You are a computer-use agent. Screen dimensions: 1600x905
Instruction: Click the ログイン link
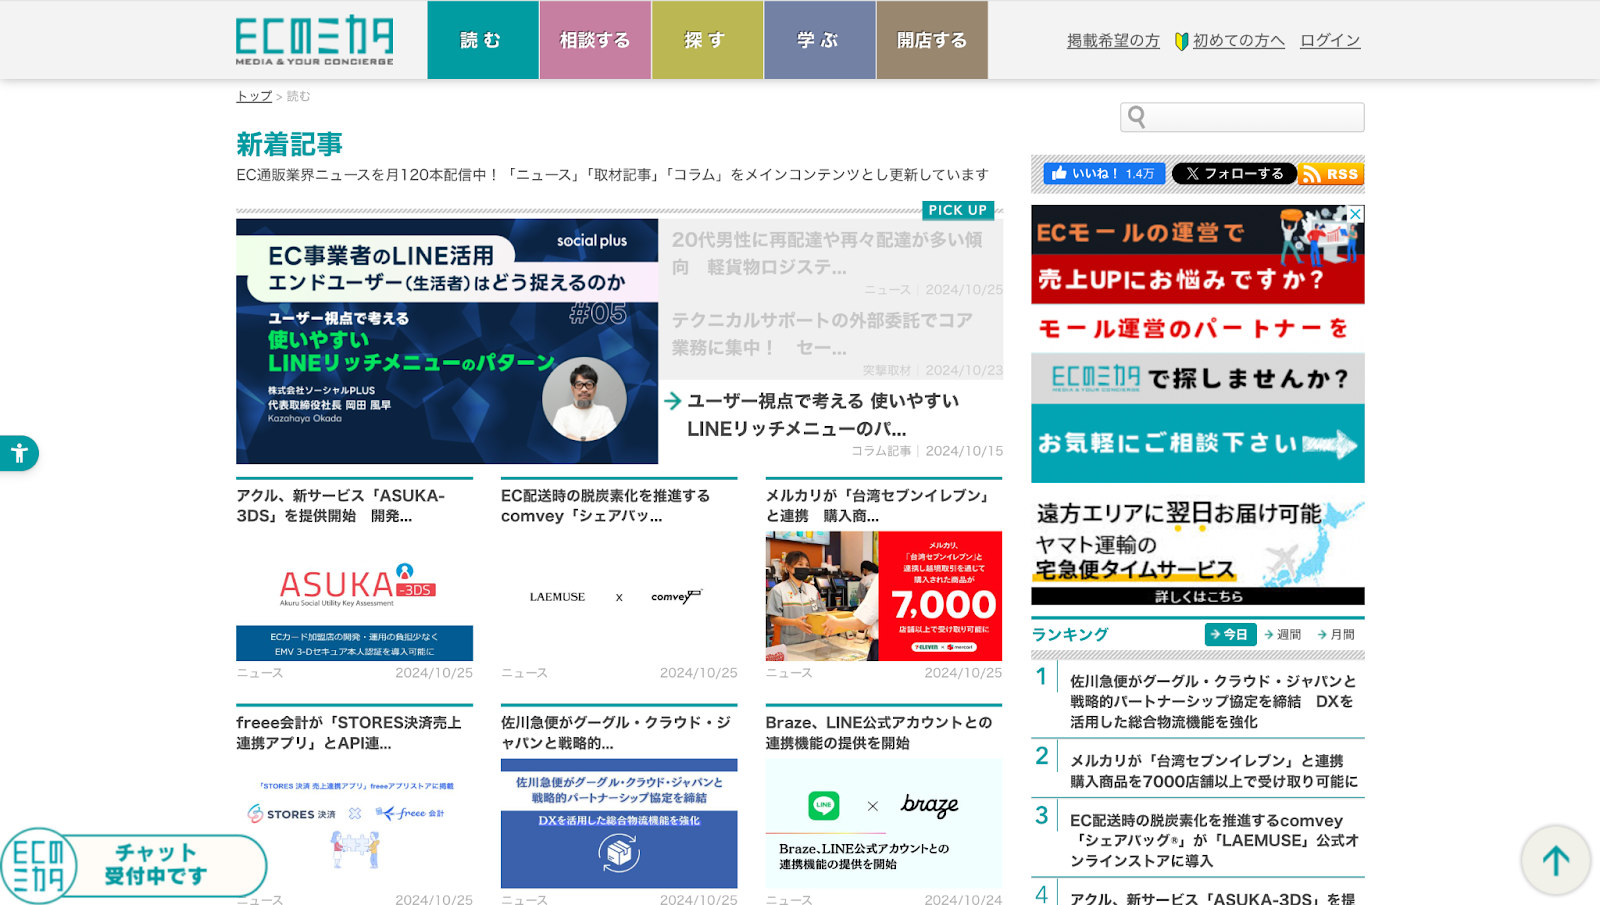point(1329,41)
